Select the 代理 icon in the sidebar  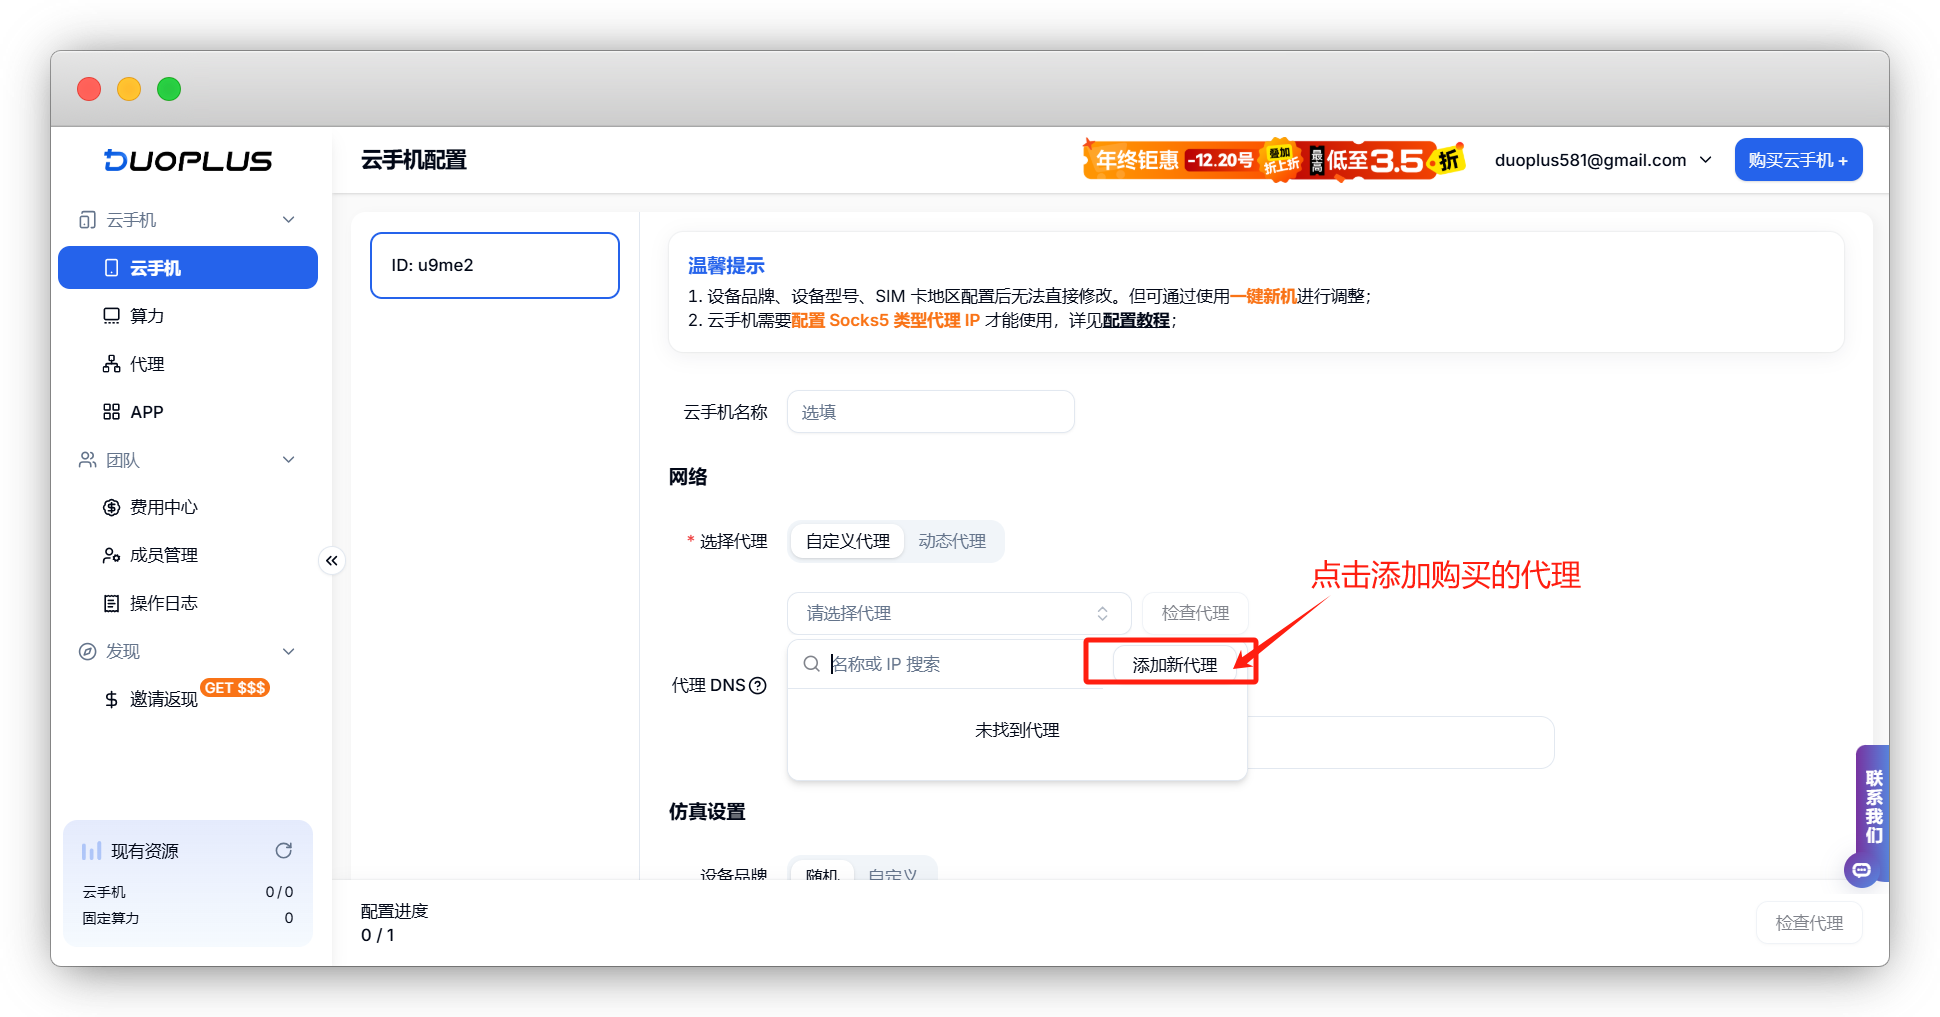point(112,363)
